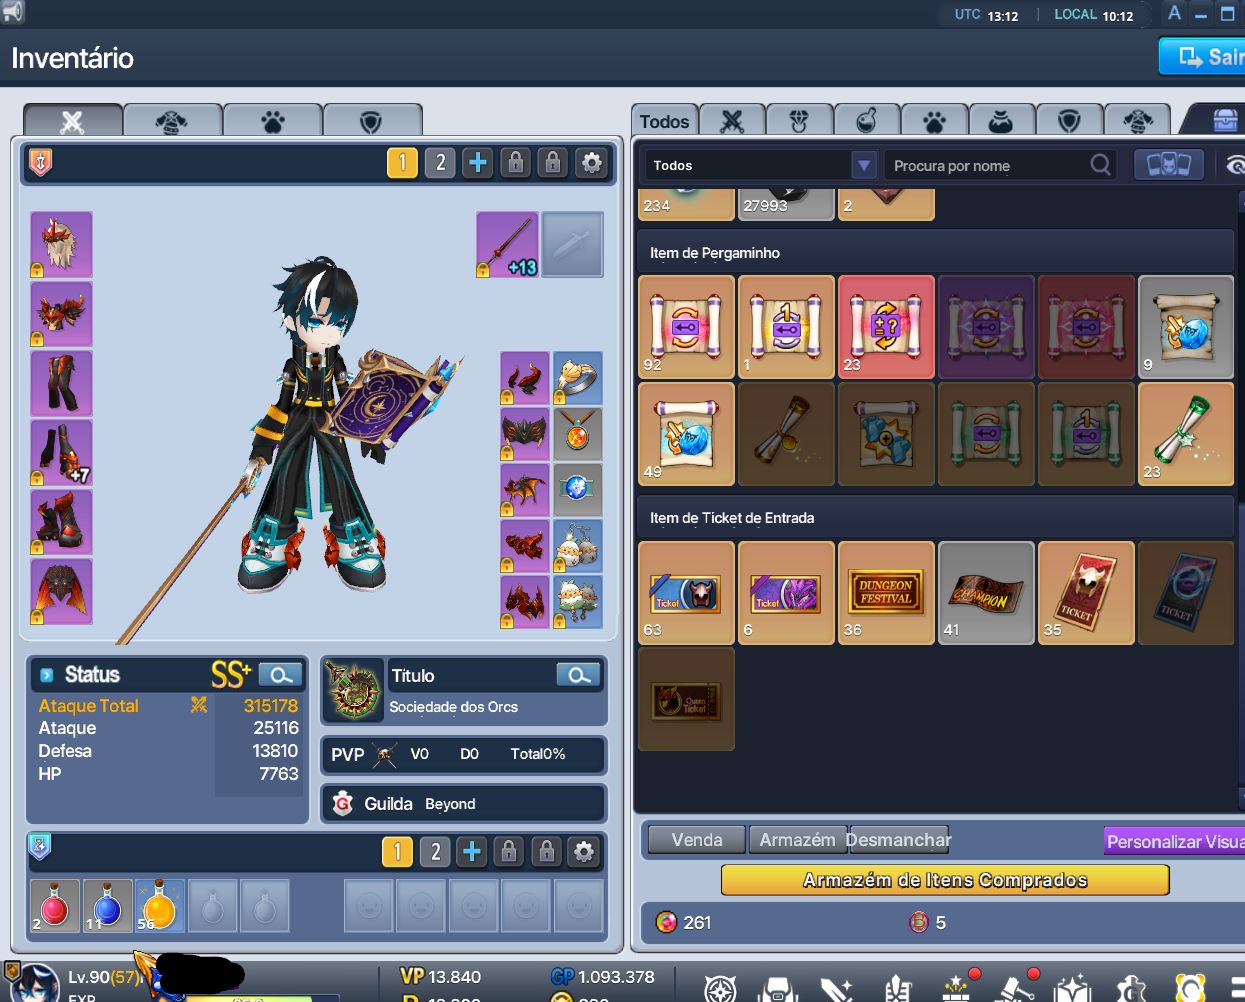1245x1002 pixels.
Task: Select equipment preset 2
Action: click(440, 162)
